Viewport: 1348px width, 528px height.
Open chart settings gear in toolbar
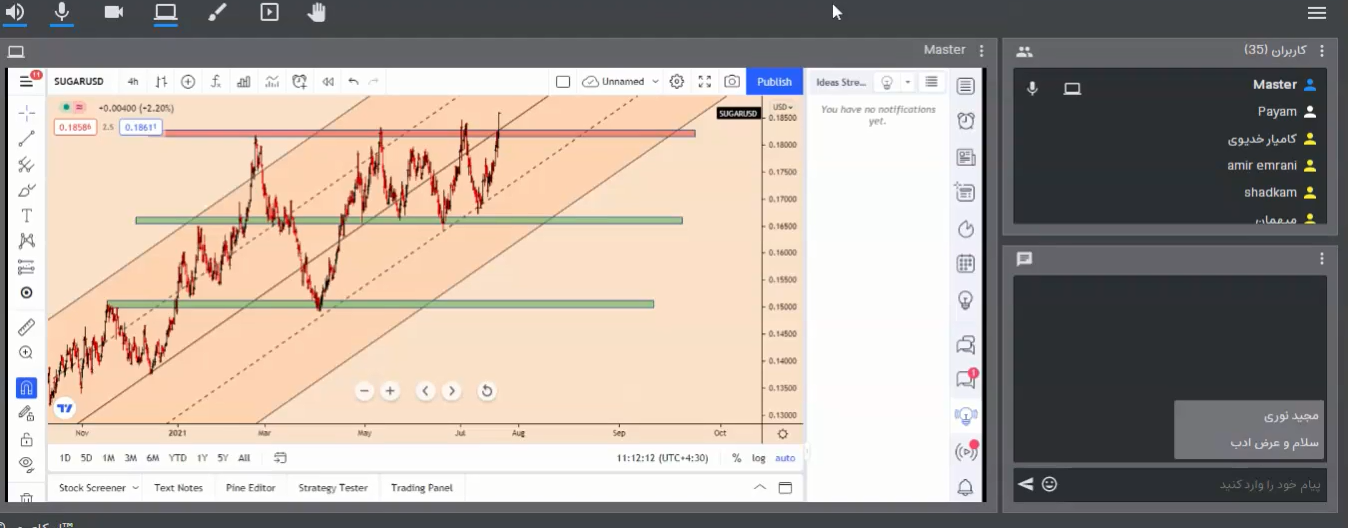[677, 82]
